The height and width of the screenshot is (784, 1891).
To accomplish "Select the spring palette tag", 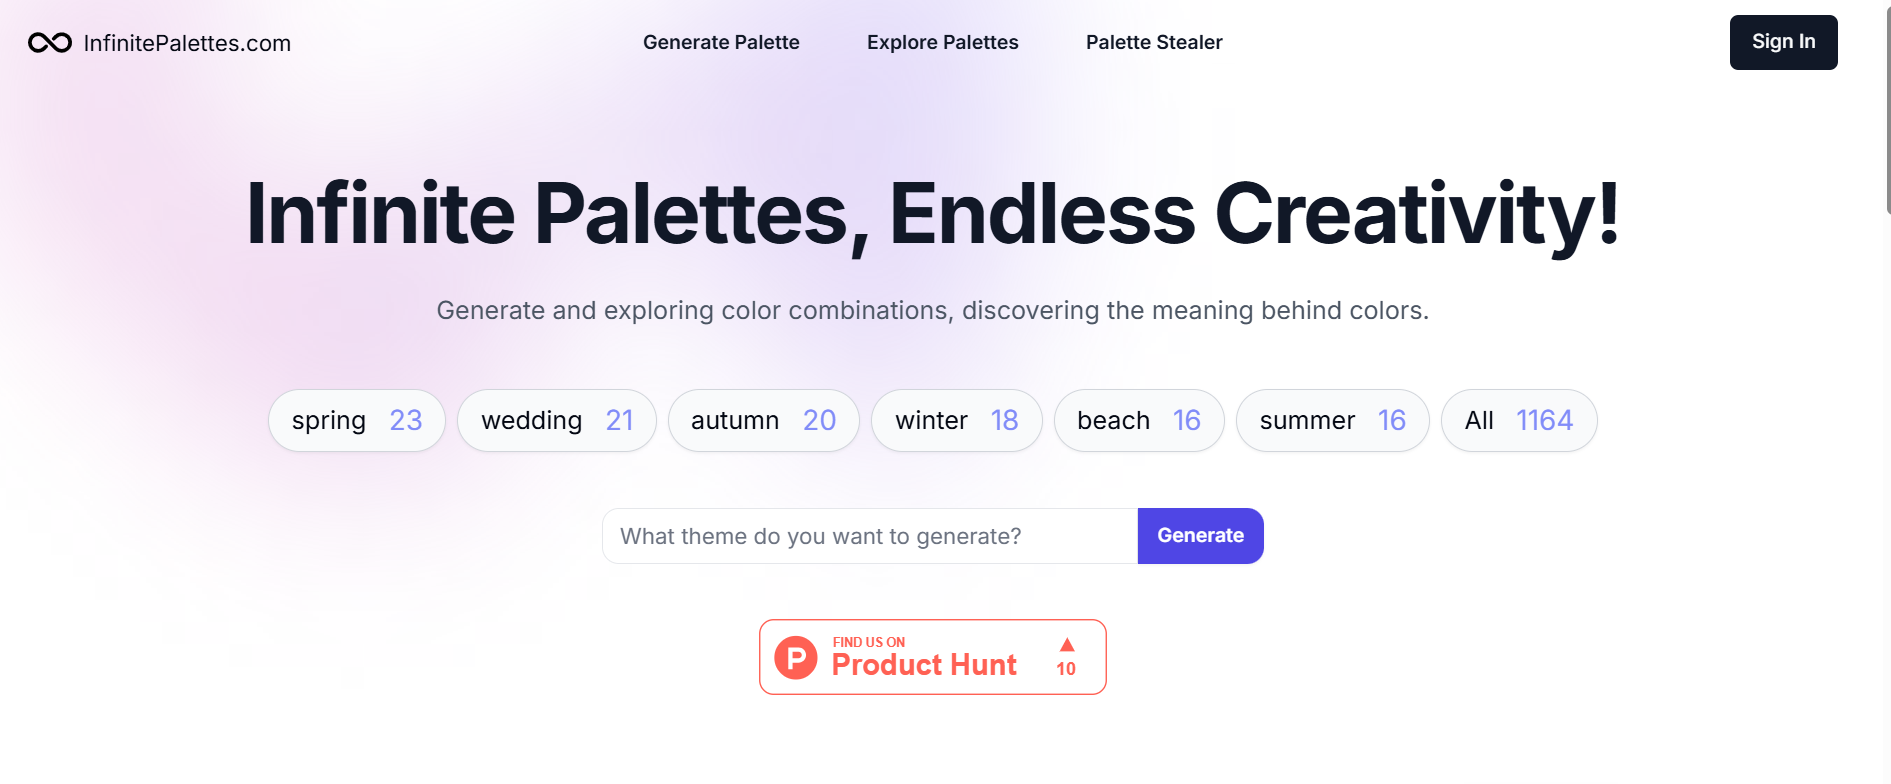I will pyautogui.click(x=357, y=420).
